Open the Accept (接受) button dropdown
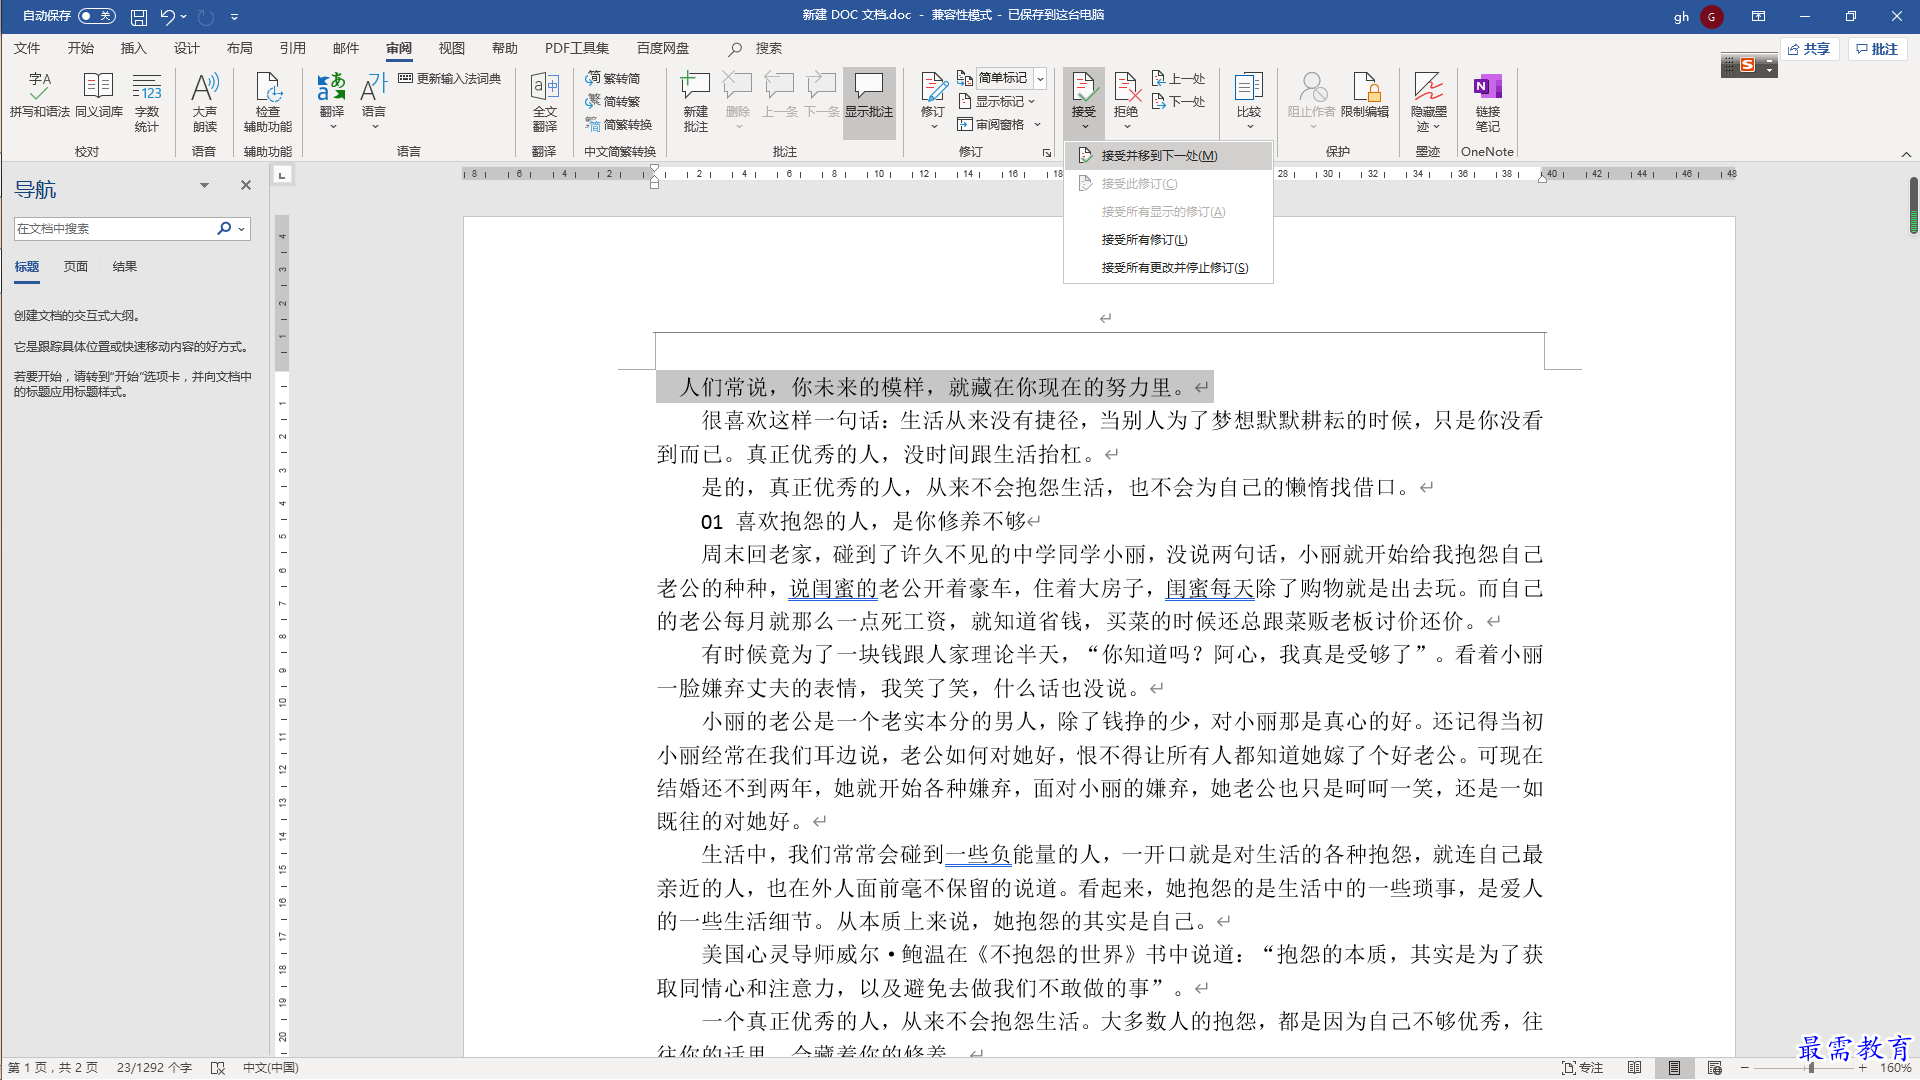The height and width of the screenshot is (1080, 1920). pyautogui.click(x=1084, y=125)
